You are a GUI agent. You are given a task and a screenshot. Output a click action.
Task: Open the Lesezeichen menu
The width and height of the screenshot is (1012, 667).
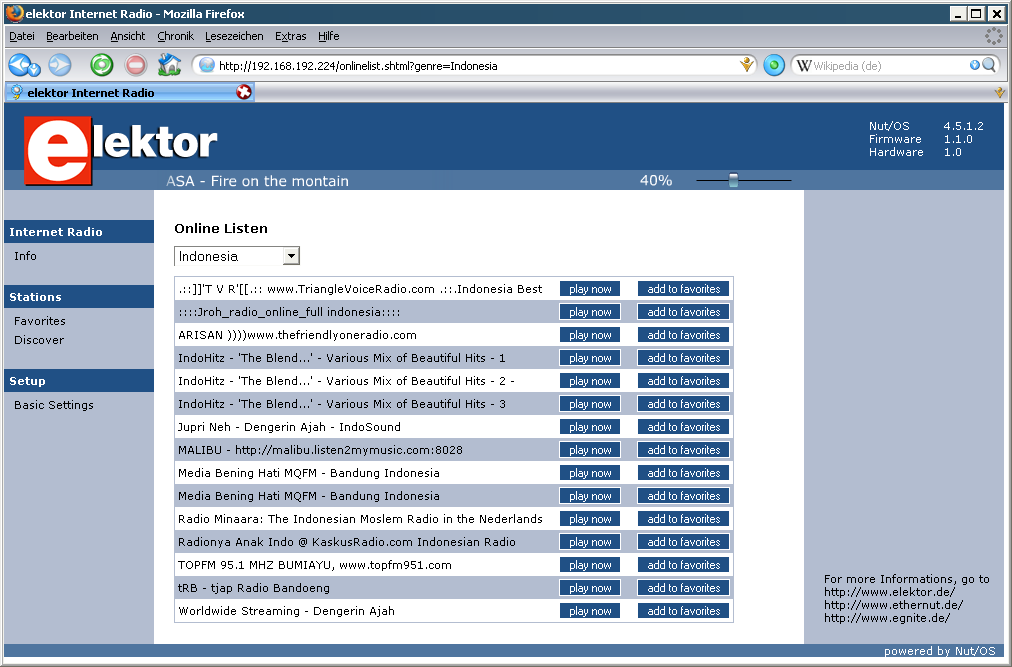[x=234, y=36]
